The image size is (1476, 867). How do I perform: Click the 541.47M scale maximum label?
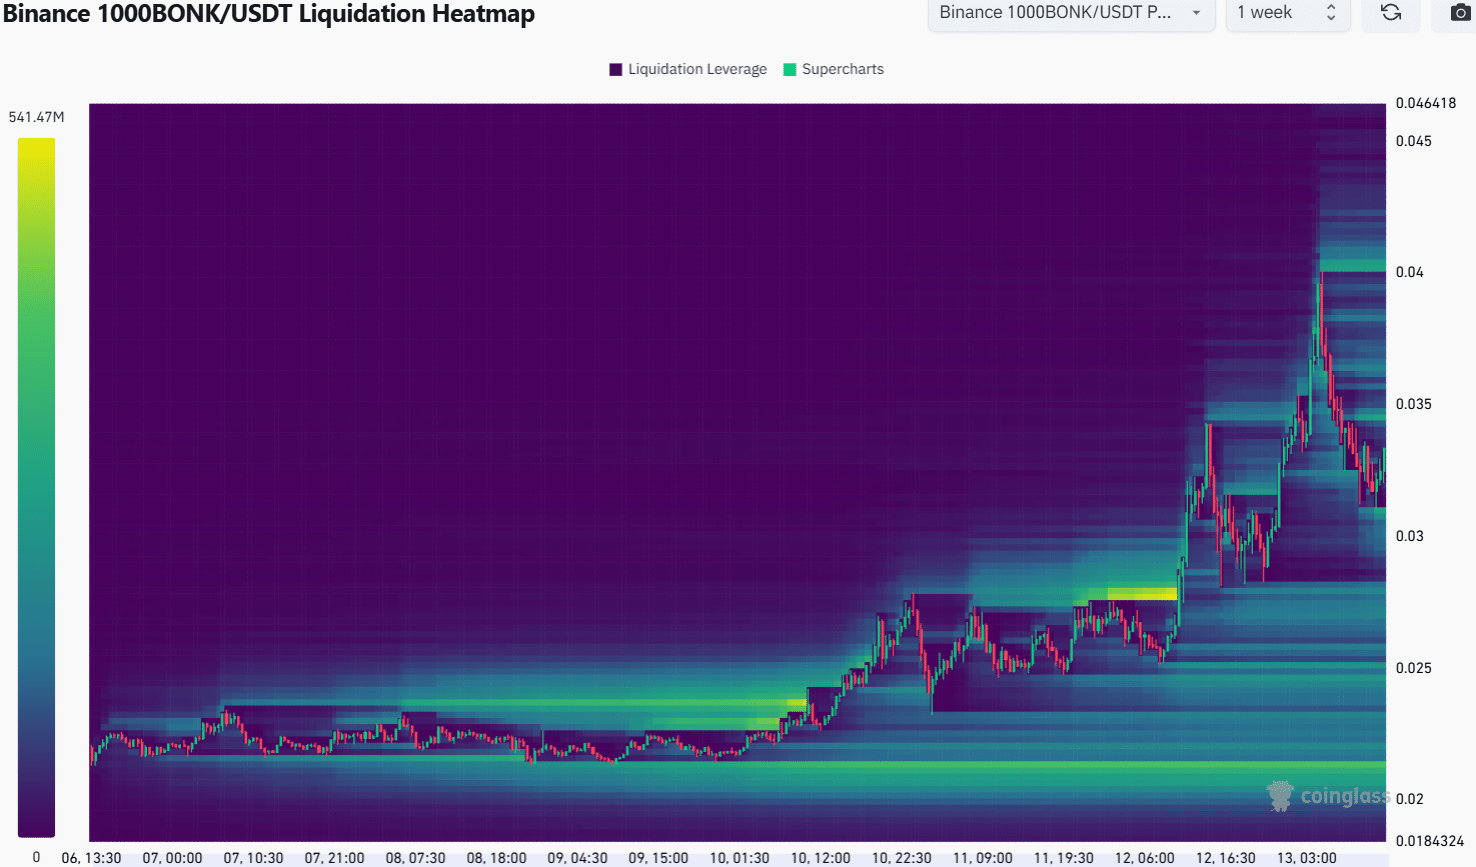[36, 117]
